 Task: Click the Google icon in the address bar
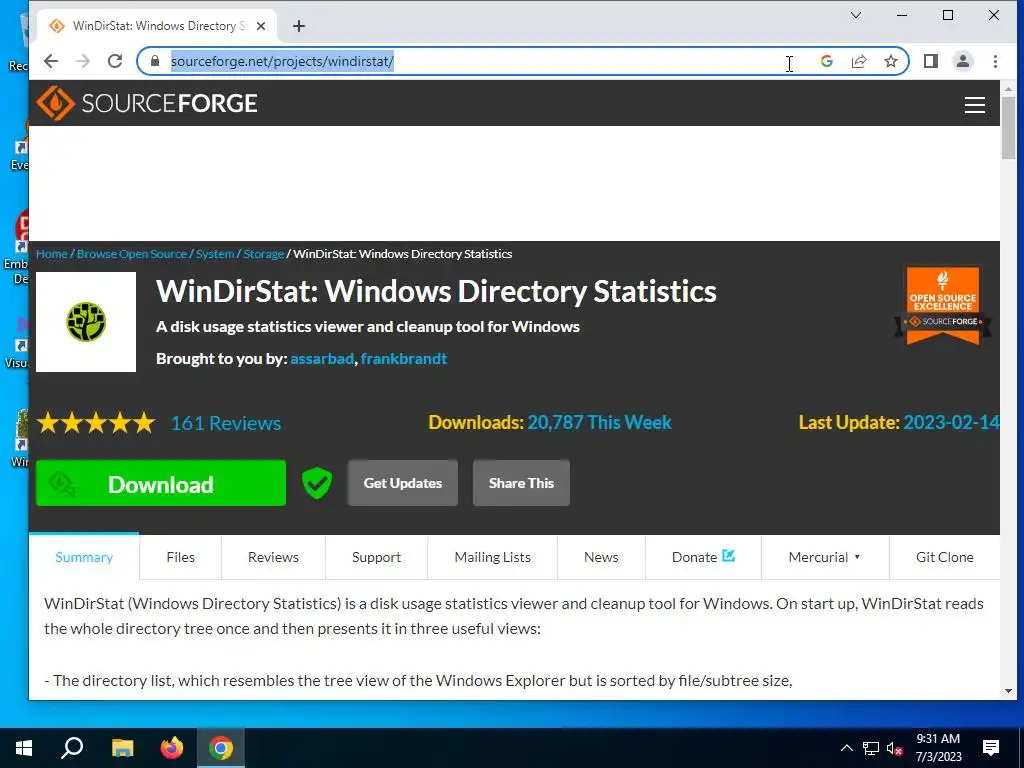point(827,61)
